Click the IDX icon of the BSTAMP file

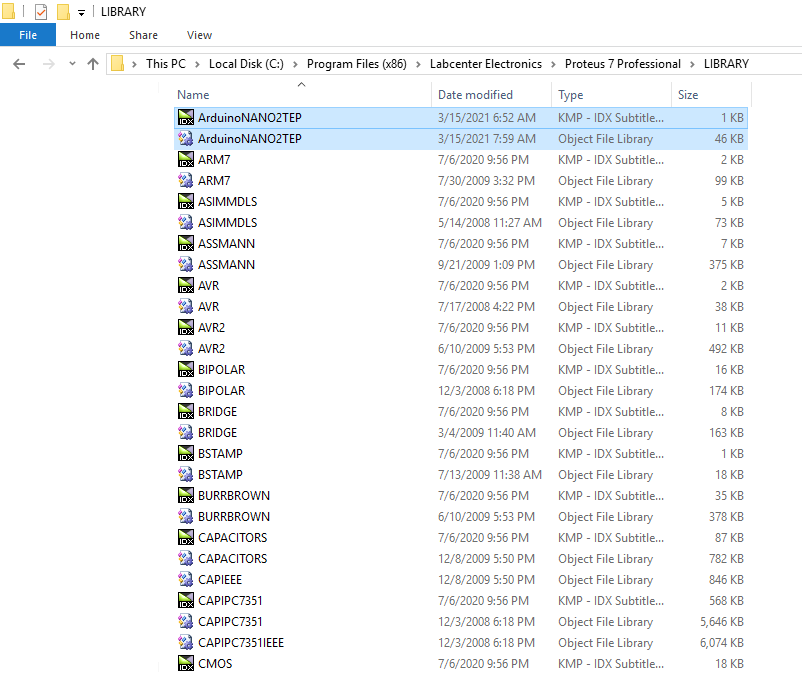(186, 453)
